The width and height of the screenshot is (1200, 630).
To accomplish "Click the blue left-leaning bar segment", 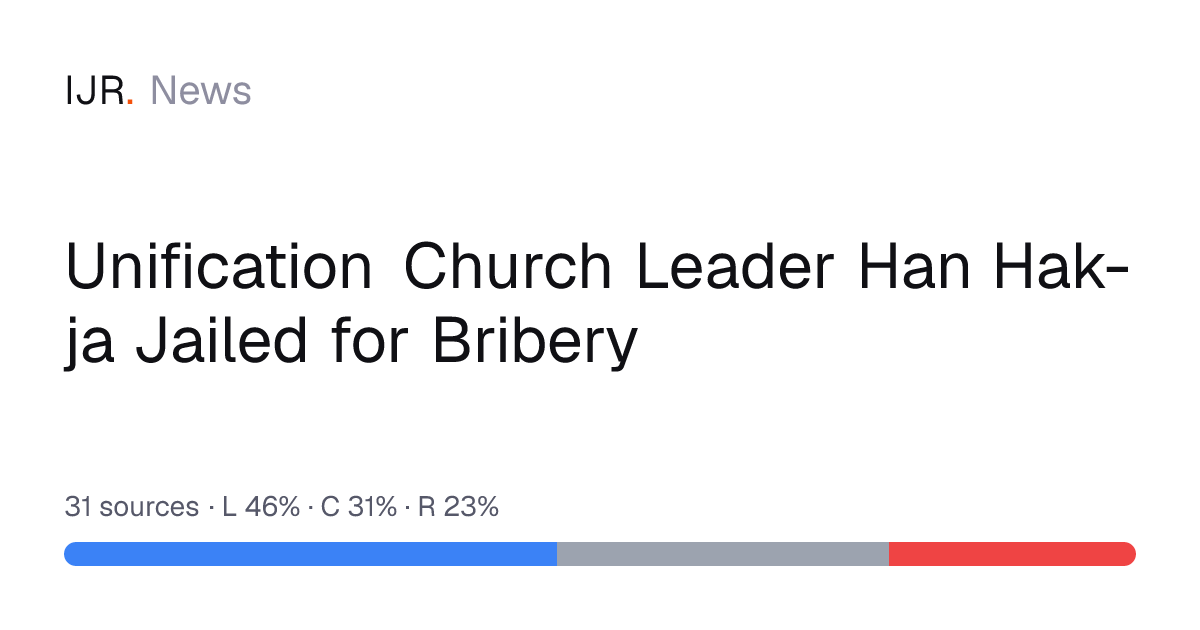I will coord(310,554).
